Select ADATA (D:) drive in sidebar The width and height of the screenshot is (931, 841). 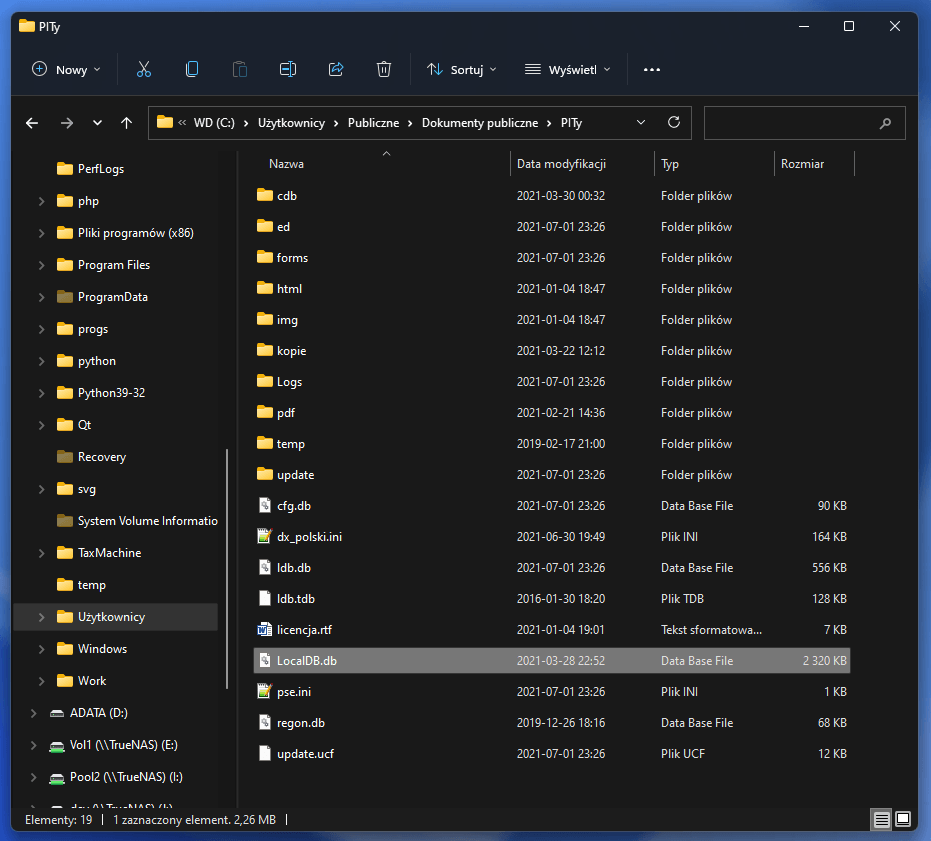(98, 713)
